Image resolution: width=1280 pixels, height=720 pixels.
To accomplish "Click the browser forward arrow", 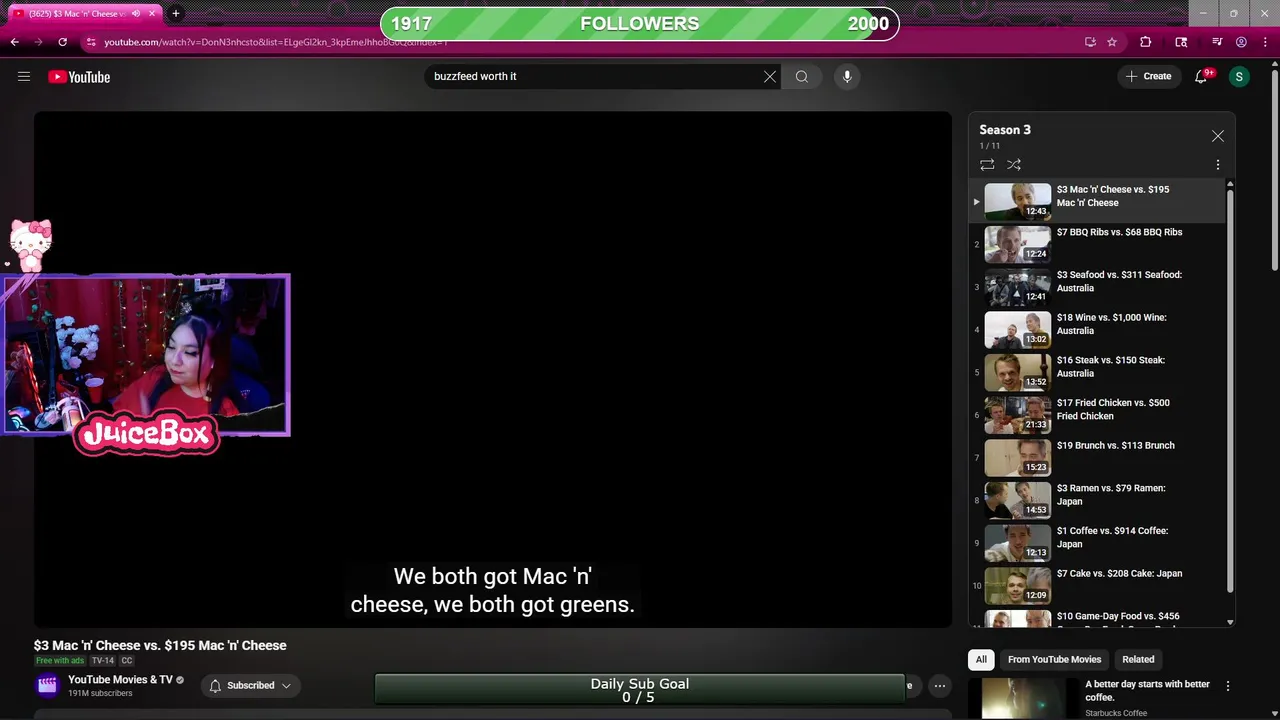I will pos(38,42).
